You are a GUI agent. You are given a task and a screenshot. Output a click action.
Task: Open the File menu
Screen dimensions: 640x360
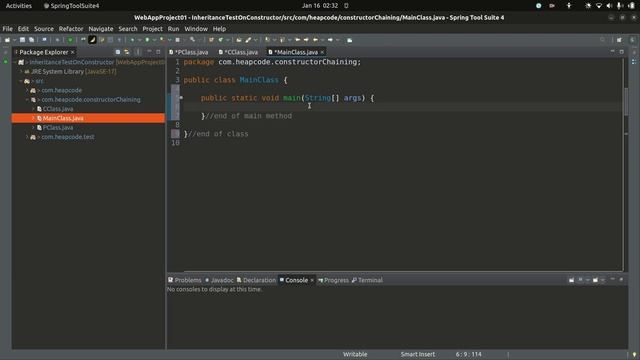(x=7, y=29)
